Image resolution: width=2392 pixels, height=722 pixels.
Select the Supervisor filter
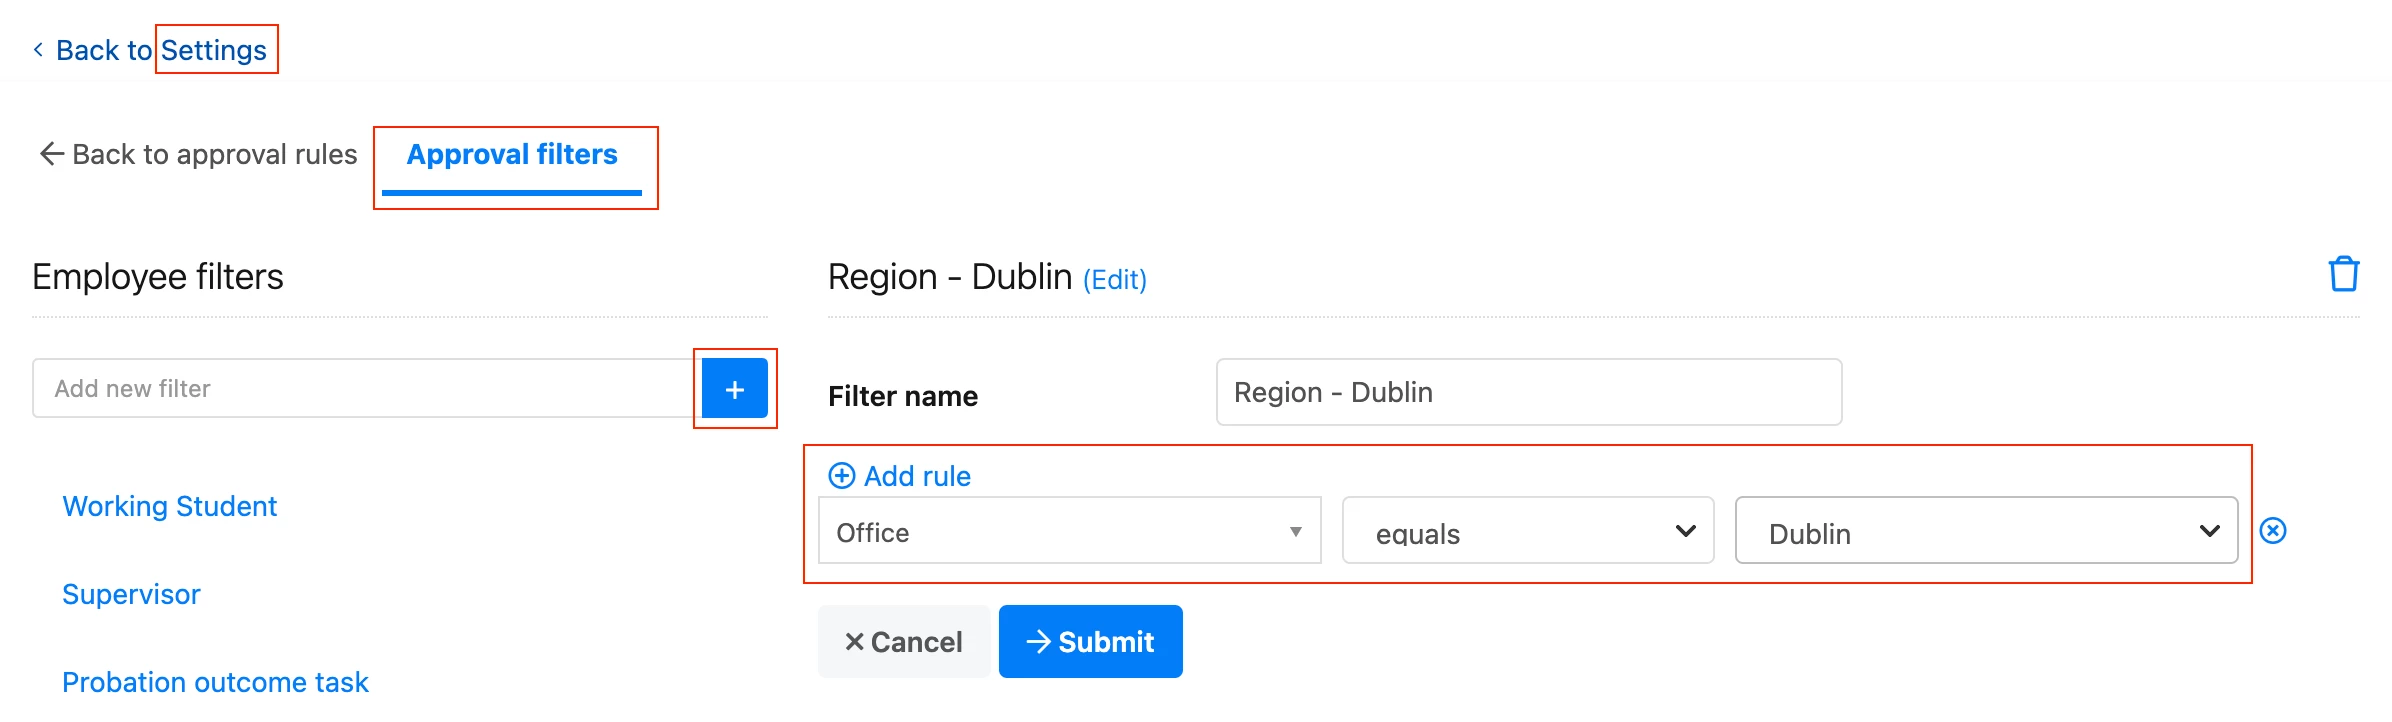pos(132,594)
